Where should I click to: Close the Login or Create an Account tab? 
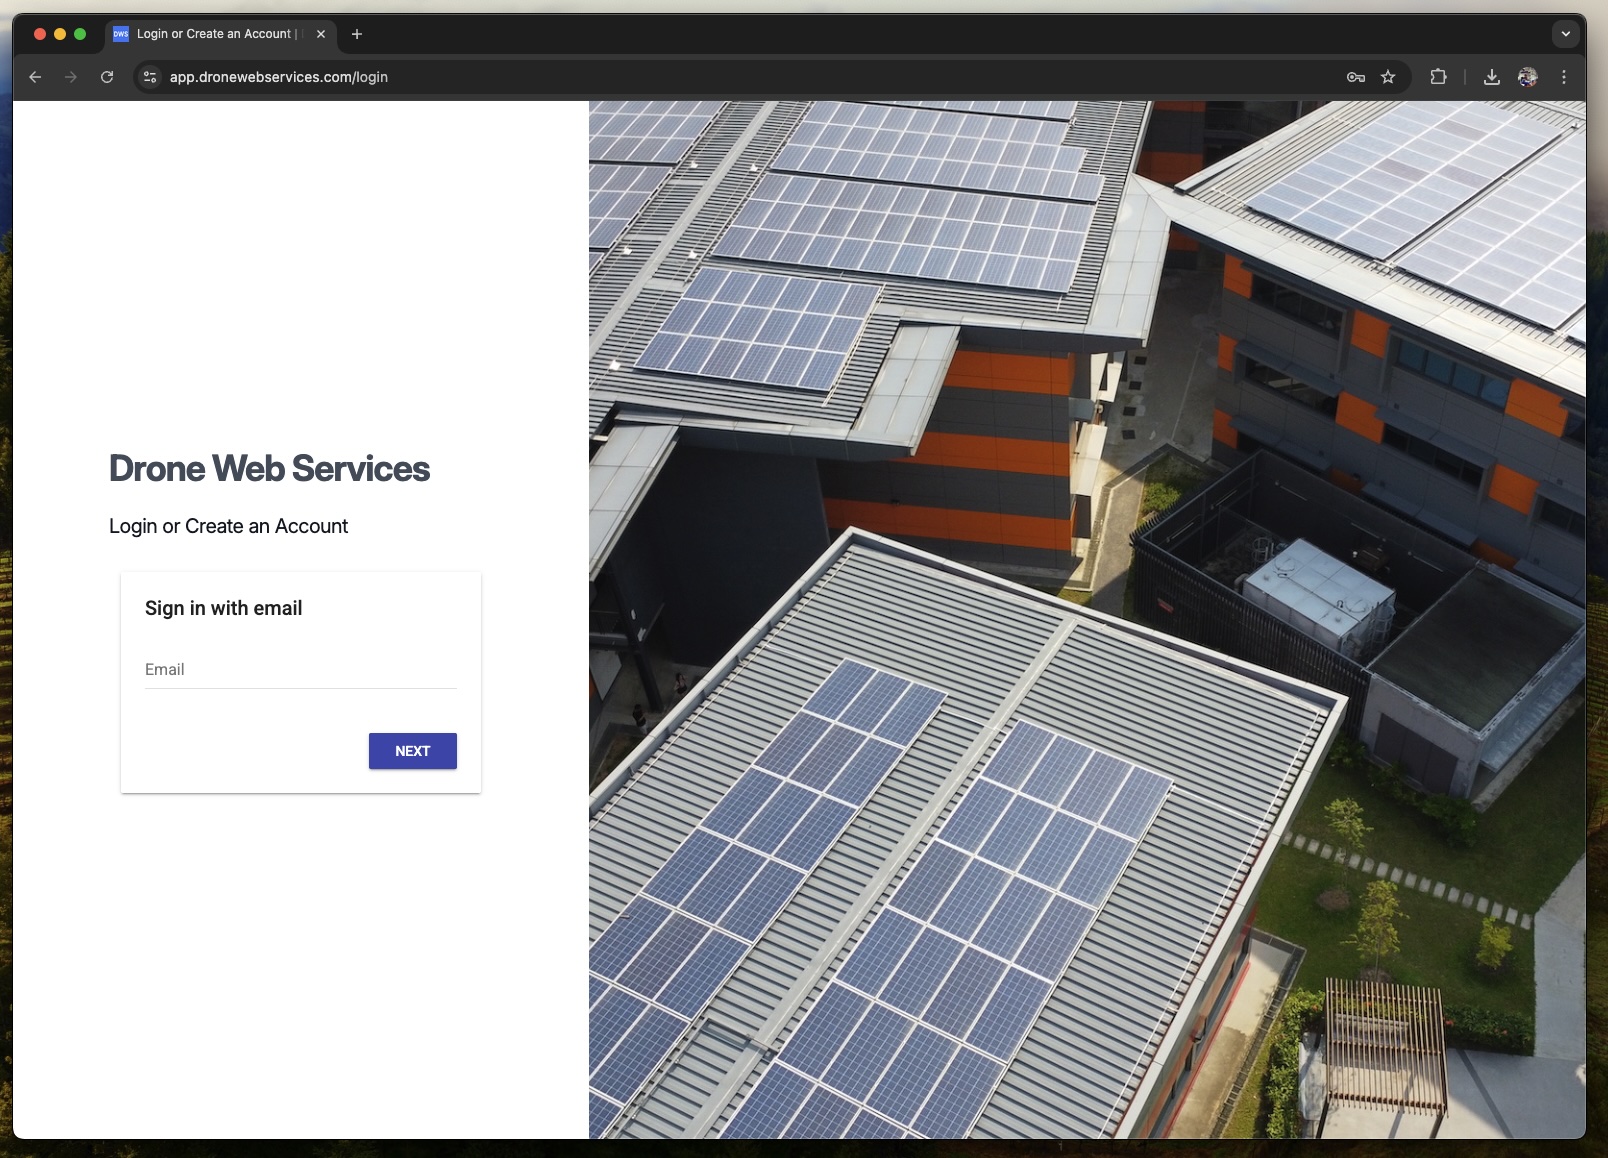pos(321,34)
